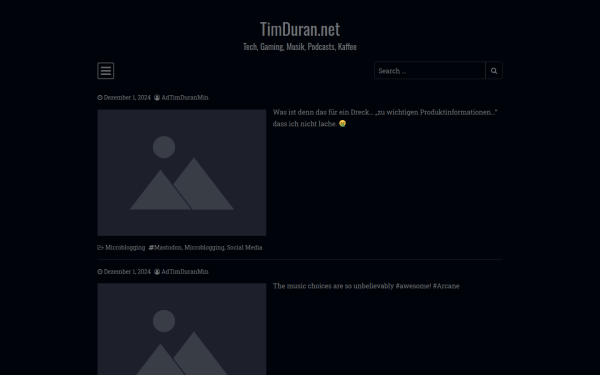Open first post's Dezember 1, 2024 date link

pos(127,98)
